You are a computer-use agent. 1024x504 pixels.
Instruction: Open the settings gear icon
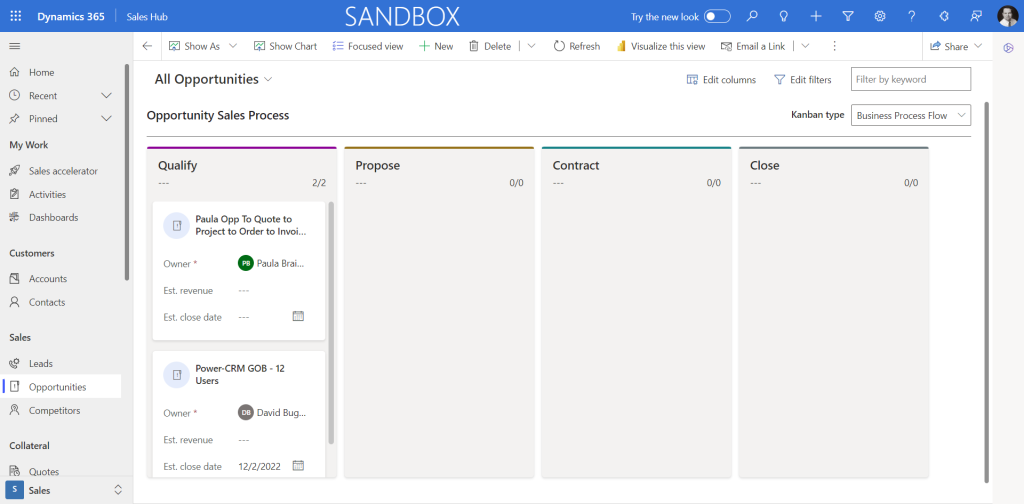880,16
